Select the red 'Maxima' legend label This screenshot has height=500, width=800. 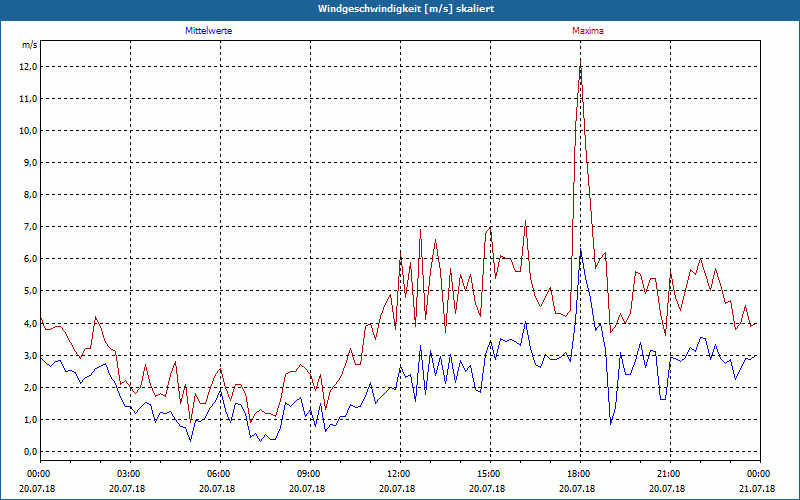588,31
